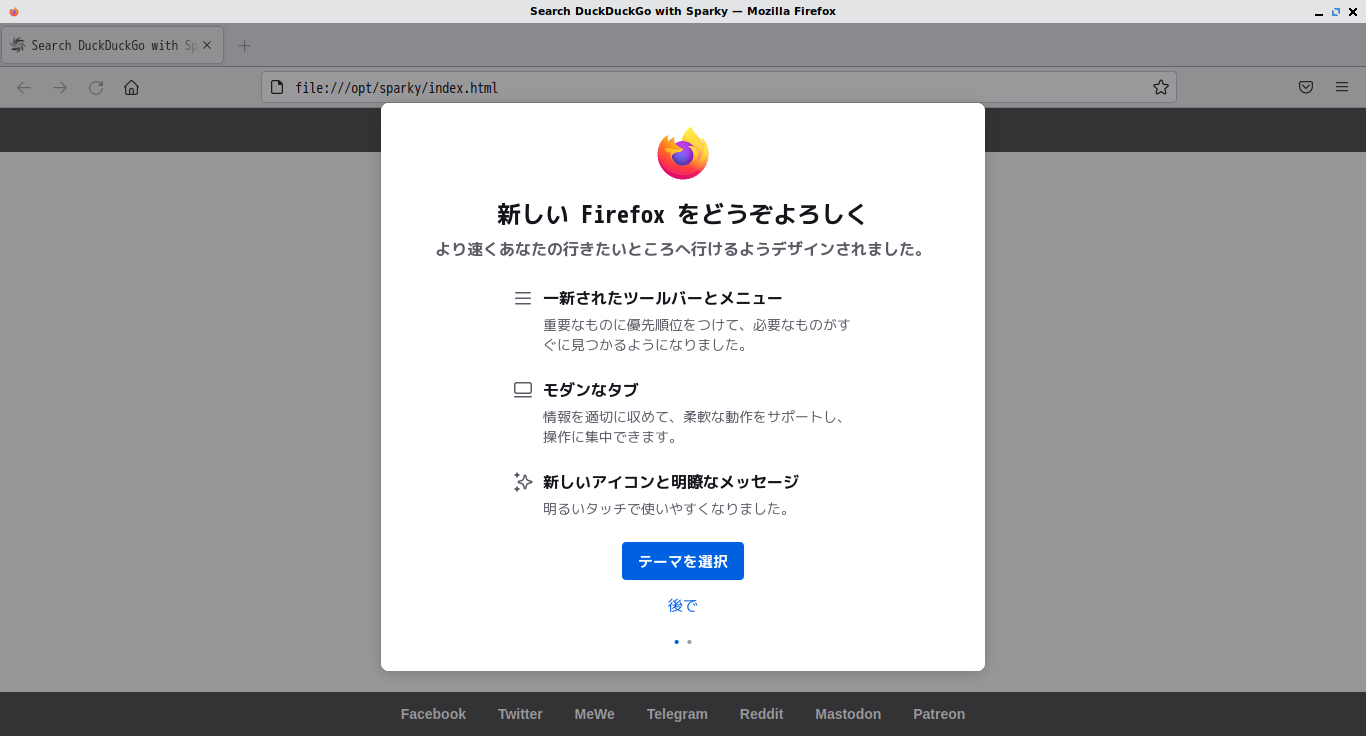1366x736 pixels.
Task: Click the Firefox icon in the title bar
Action: tap(14, 11)
